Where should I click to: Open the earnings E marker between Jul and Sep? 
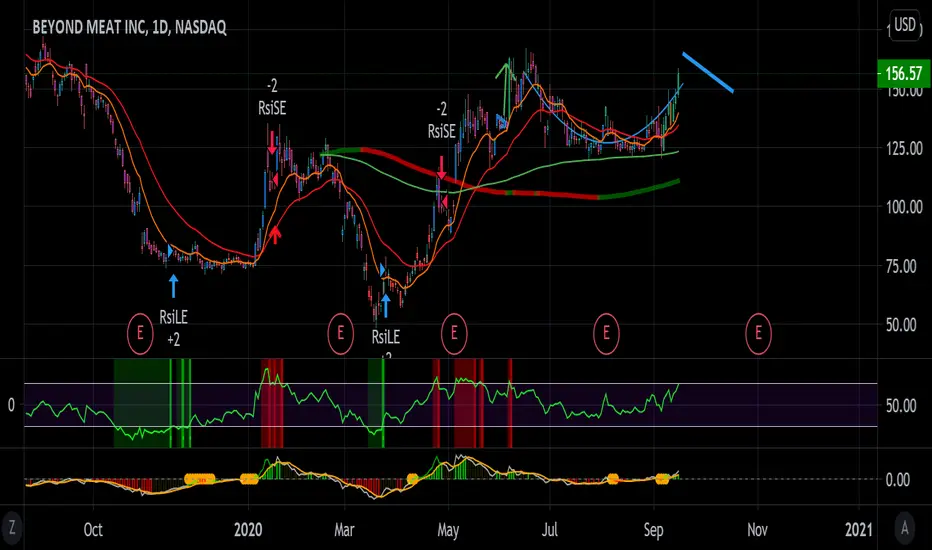606,333
